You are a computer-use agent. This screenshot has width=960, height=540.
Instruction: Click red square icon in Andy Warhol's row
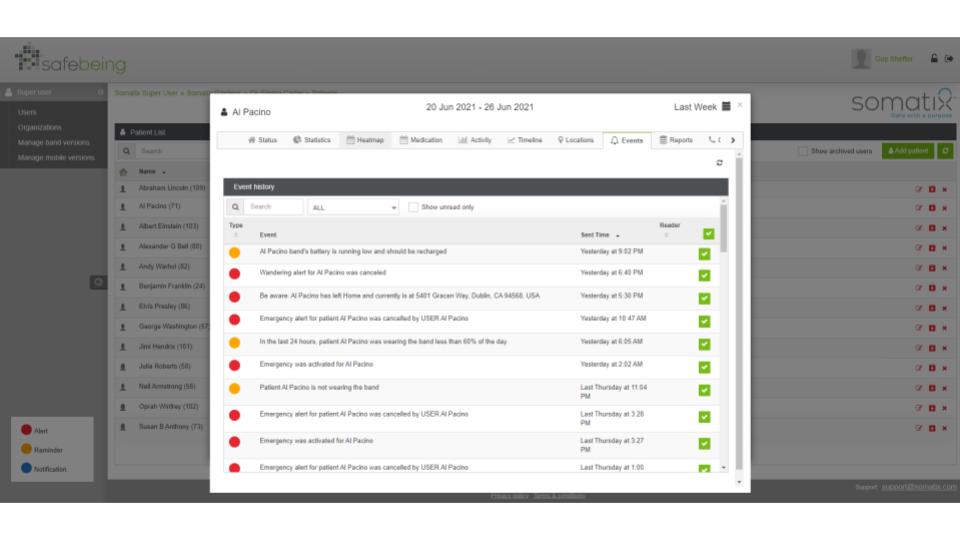click(x=932, y=268)
